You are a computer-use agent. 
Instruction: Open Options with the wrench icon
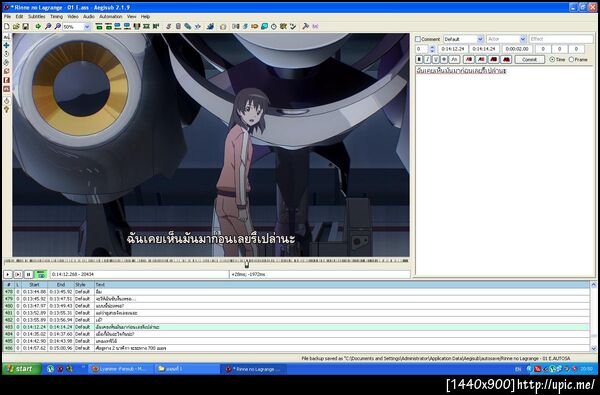coord(305,26)
